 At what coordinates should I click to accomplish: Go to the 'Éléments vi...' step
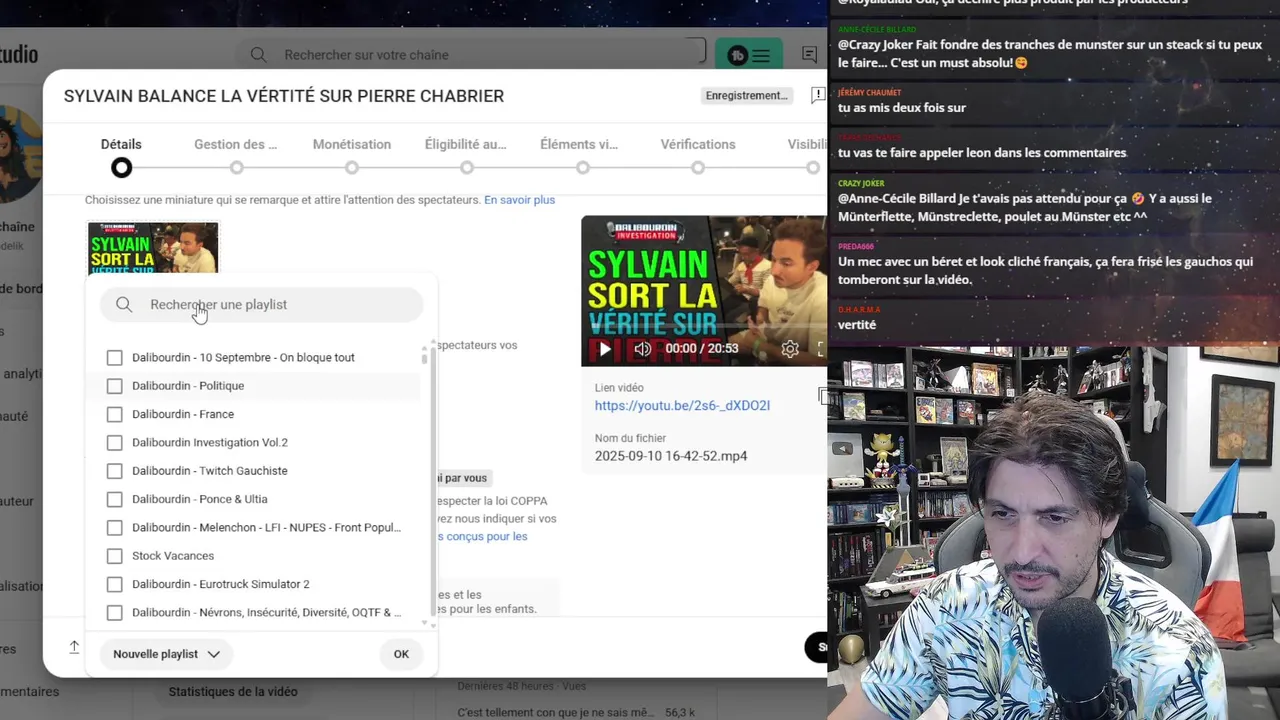tap(579, 156)
